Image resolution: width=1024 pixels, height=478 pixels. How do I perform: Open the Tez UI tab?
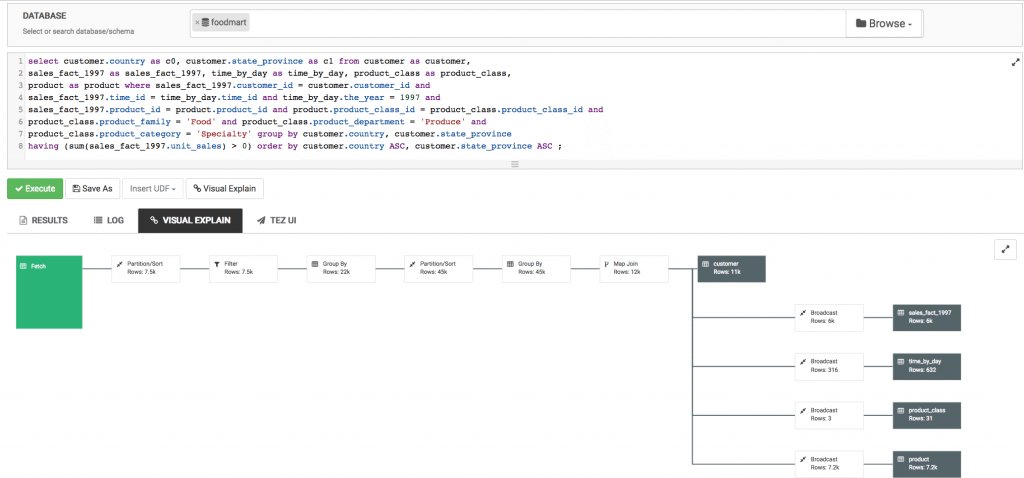point(277,221)
